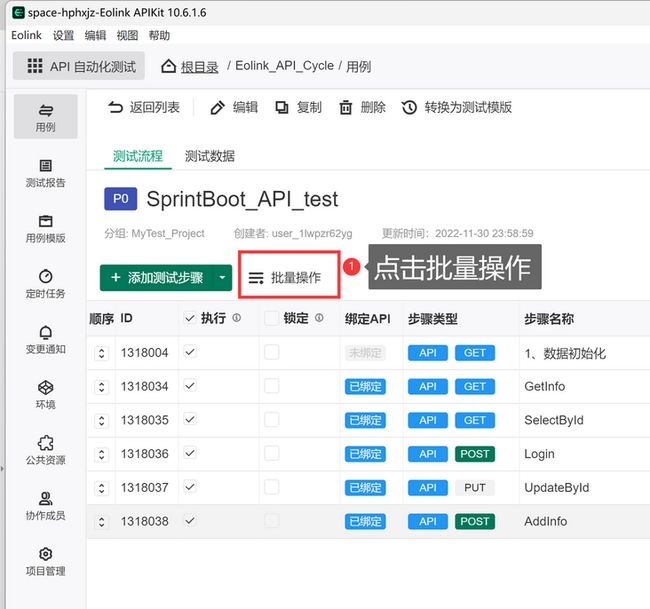Open the 视图 menu
Viewport: 650px width, 609px height.
point(127,36)
